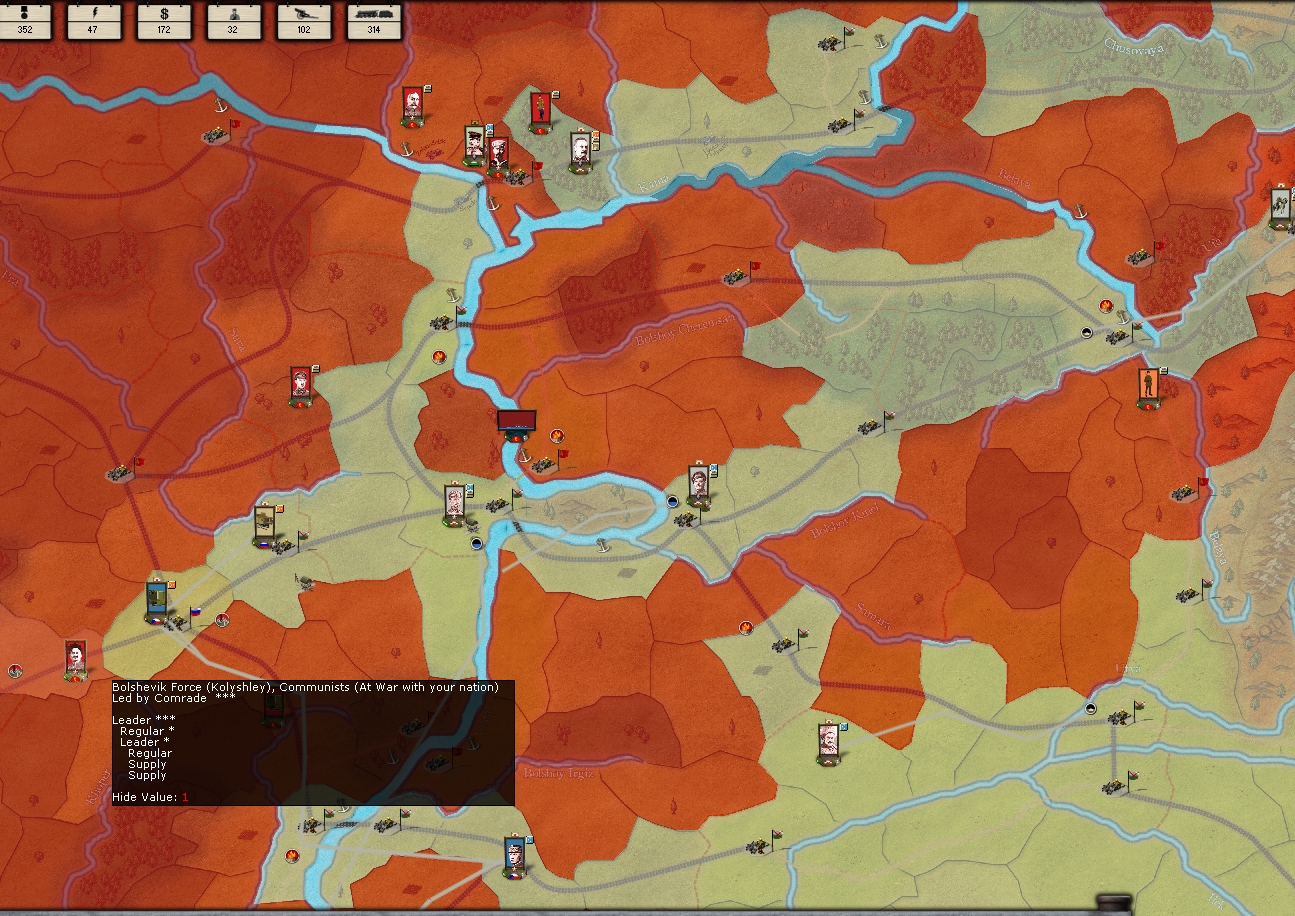
Task: Select the unit cut off at the right edge
Action: pos(1282,205)
